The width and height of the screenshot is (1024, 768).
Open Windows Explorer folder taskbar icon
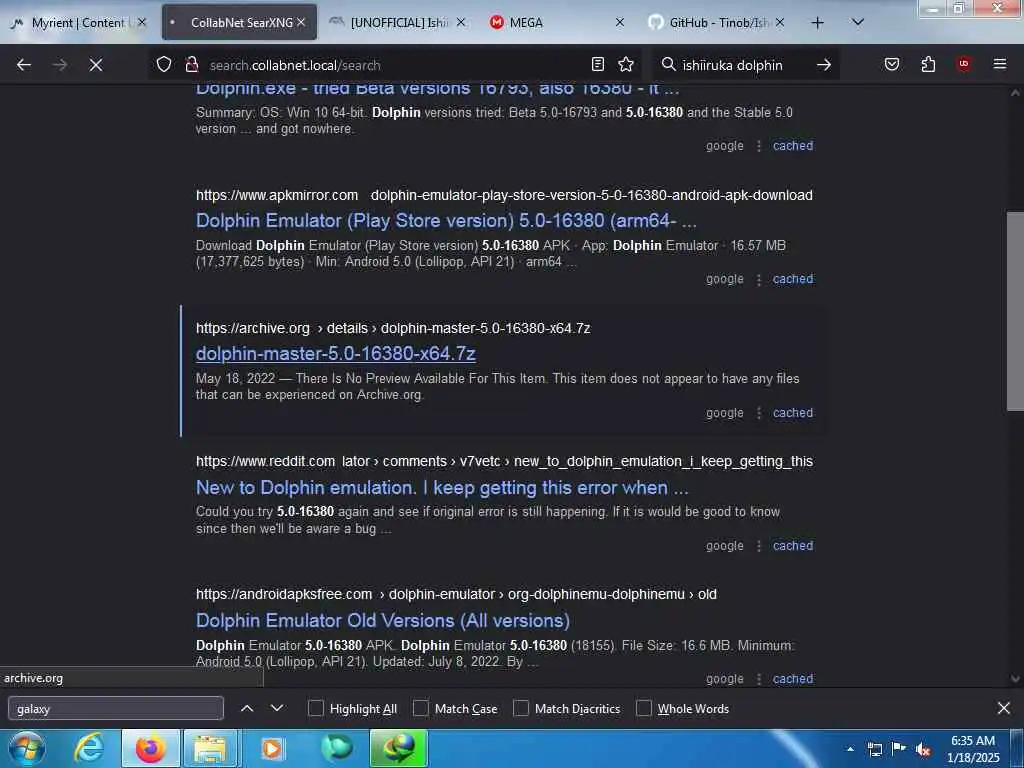[x=210, y=748]
